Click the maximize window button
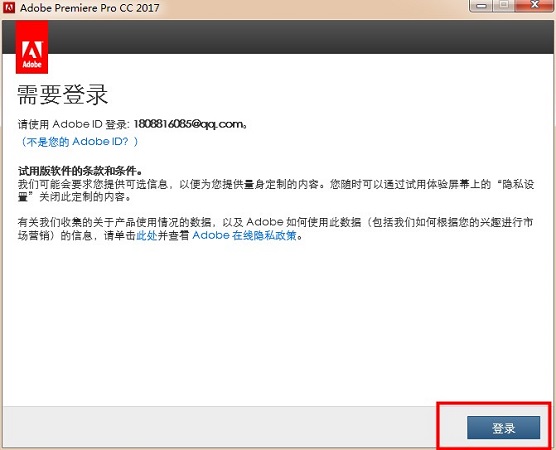The image size is (556, 450). point(504,6)
